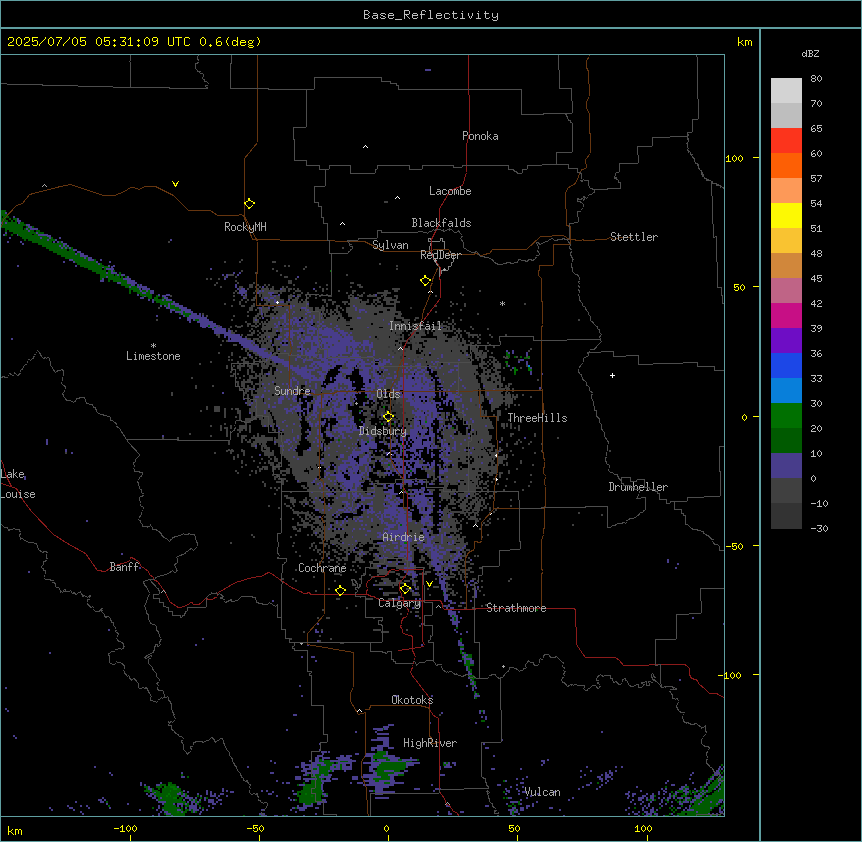
Task: Click the Base_Reflectivity title
Action: pyautogui.click(x=431, y=15)
